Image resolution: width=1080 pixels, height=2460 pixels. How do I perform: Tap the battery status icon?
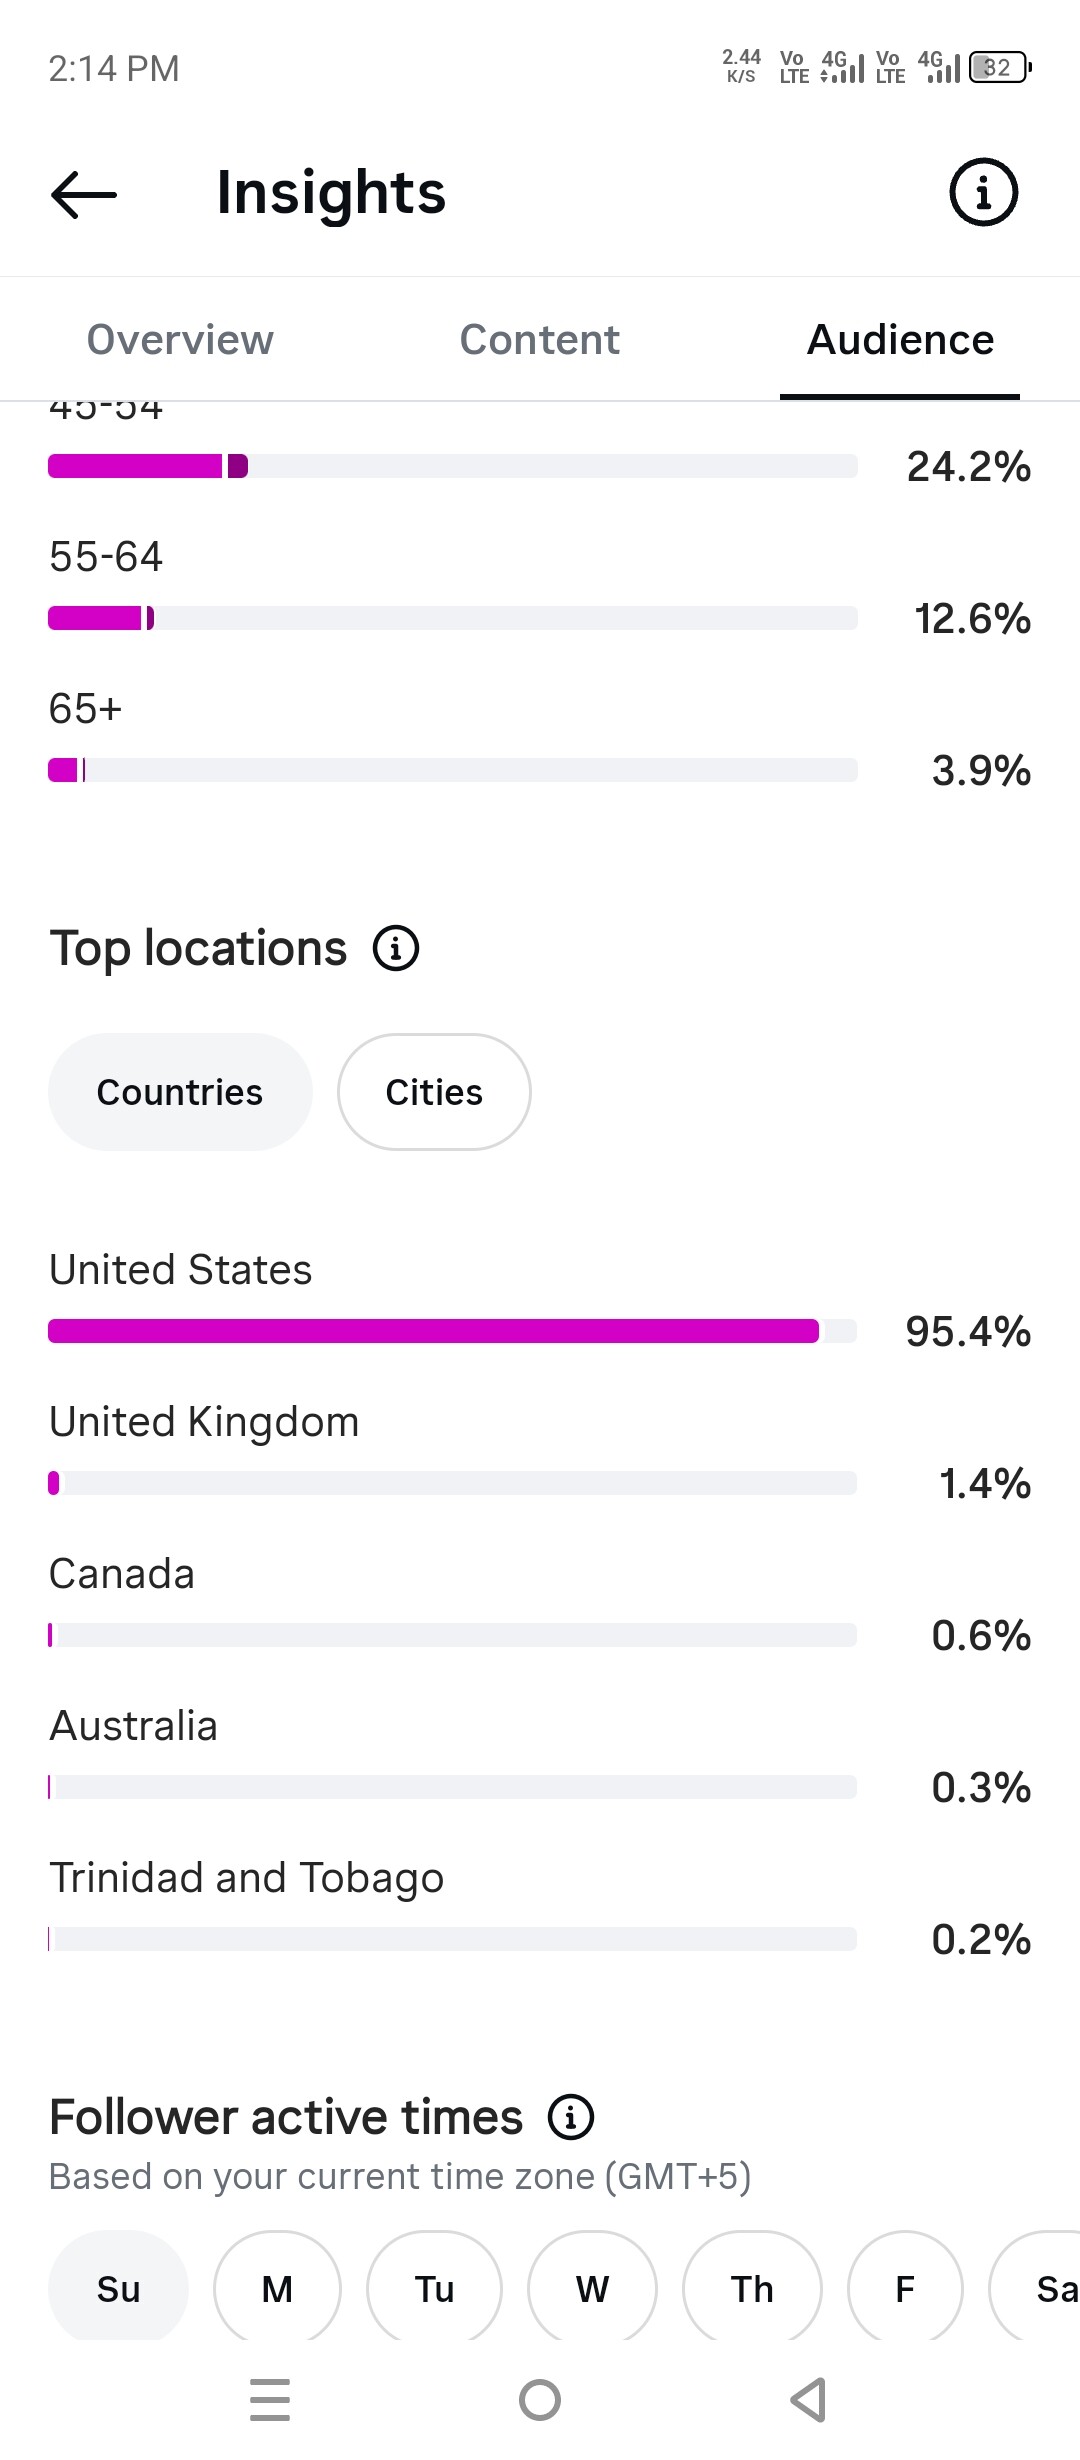(1000, 67)
